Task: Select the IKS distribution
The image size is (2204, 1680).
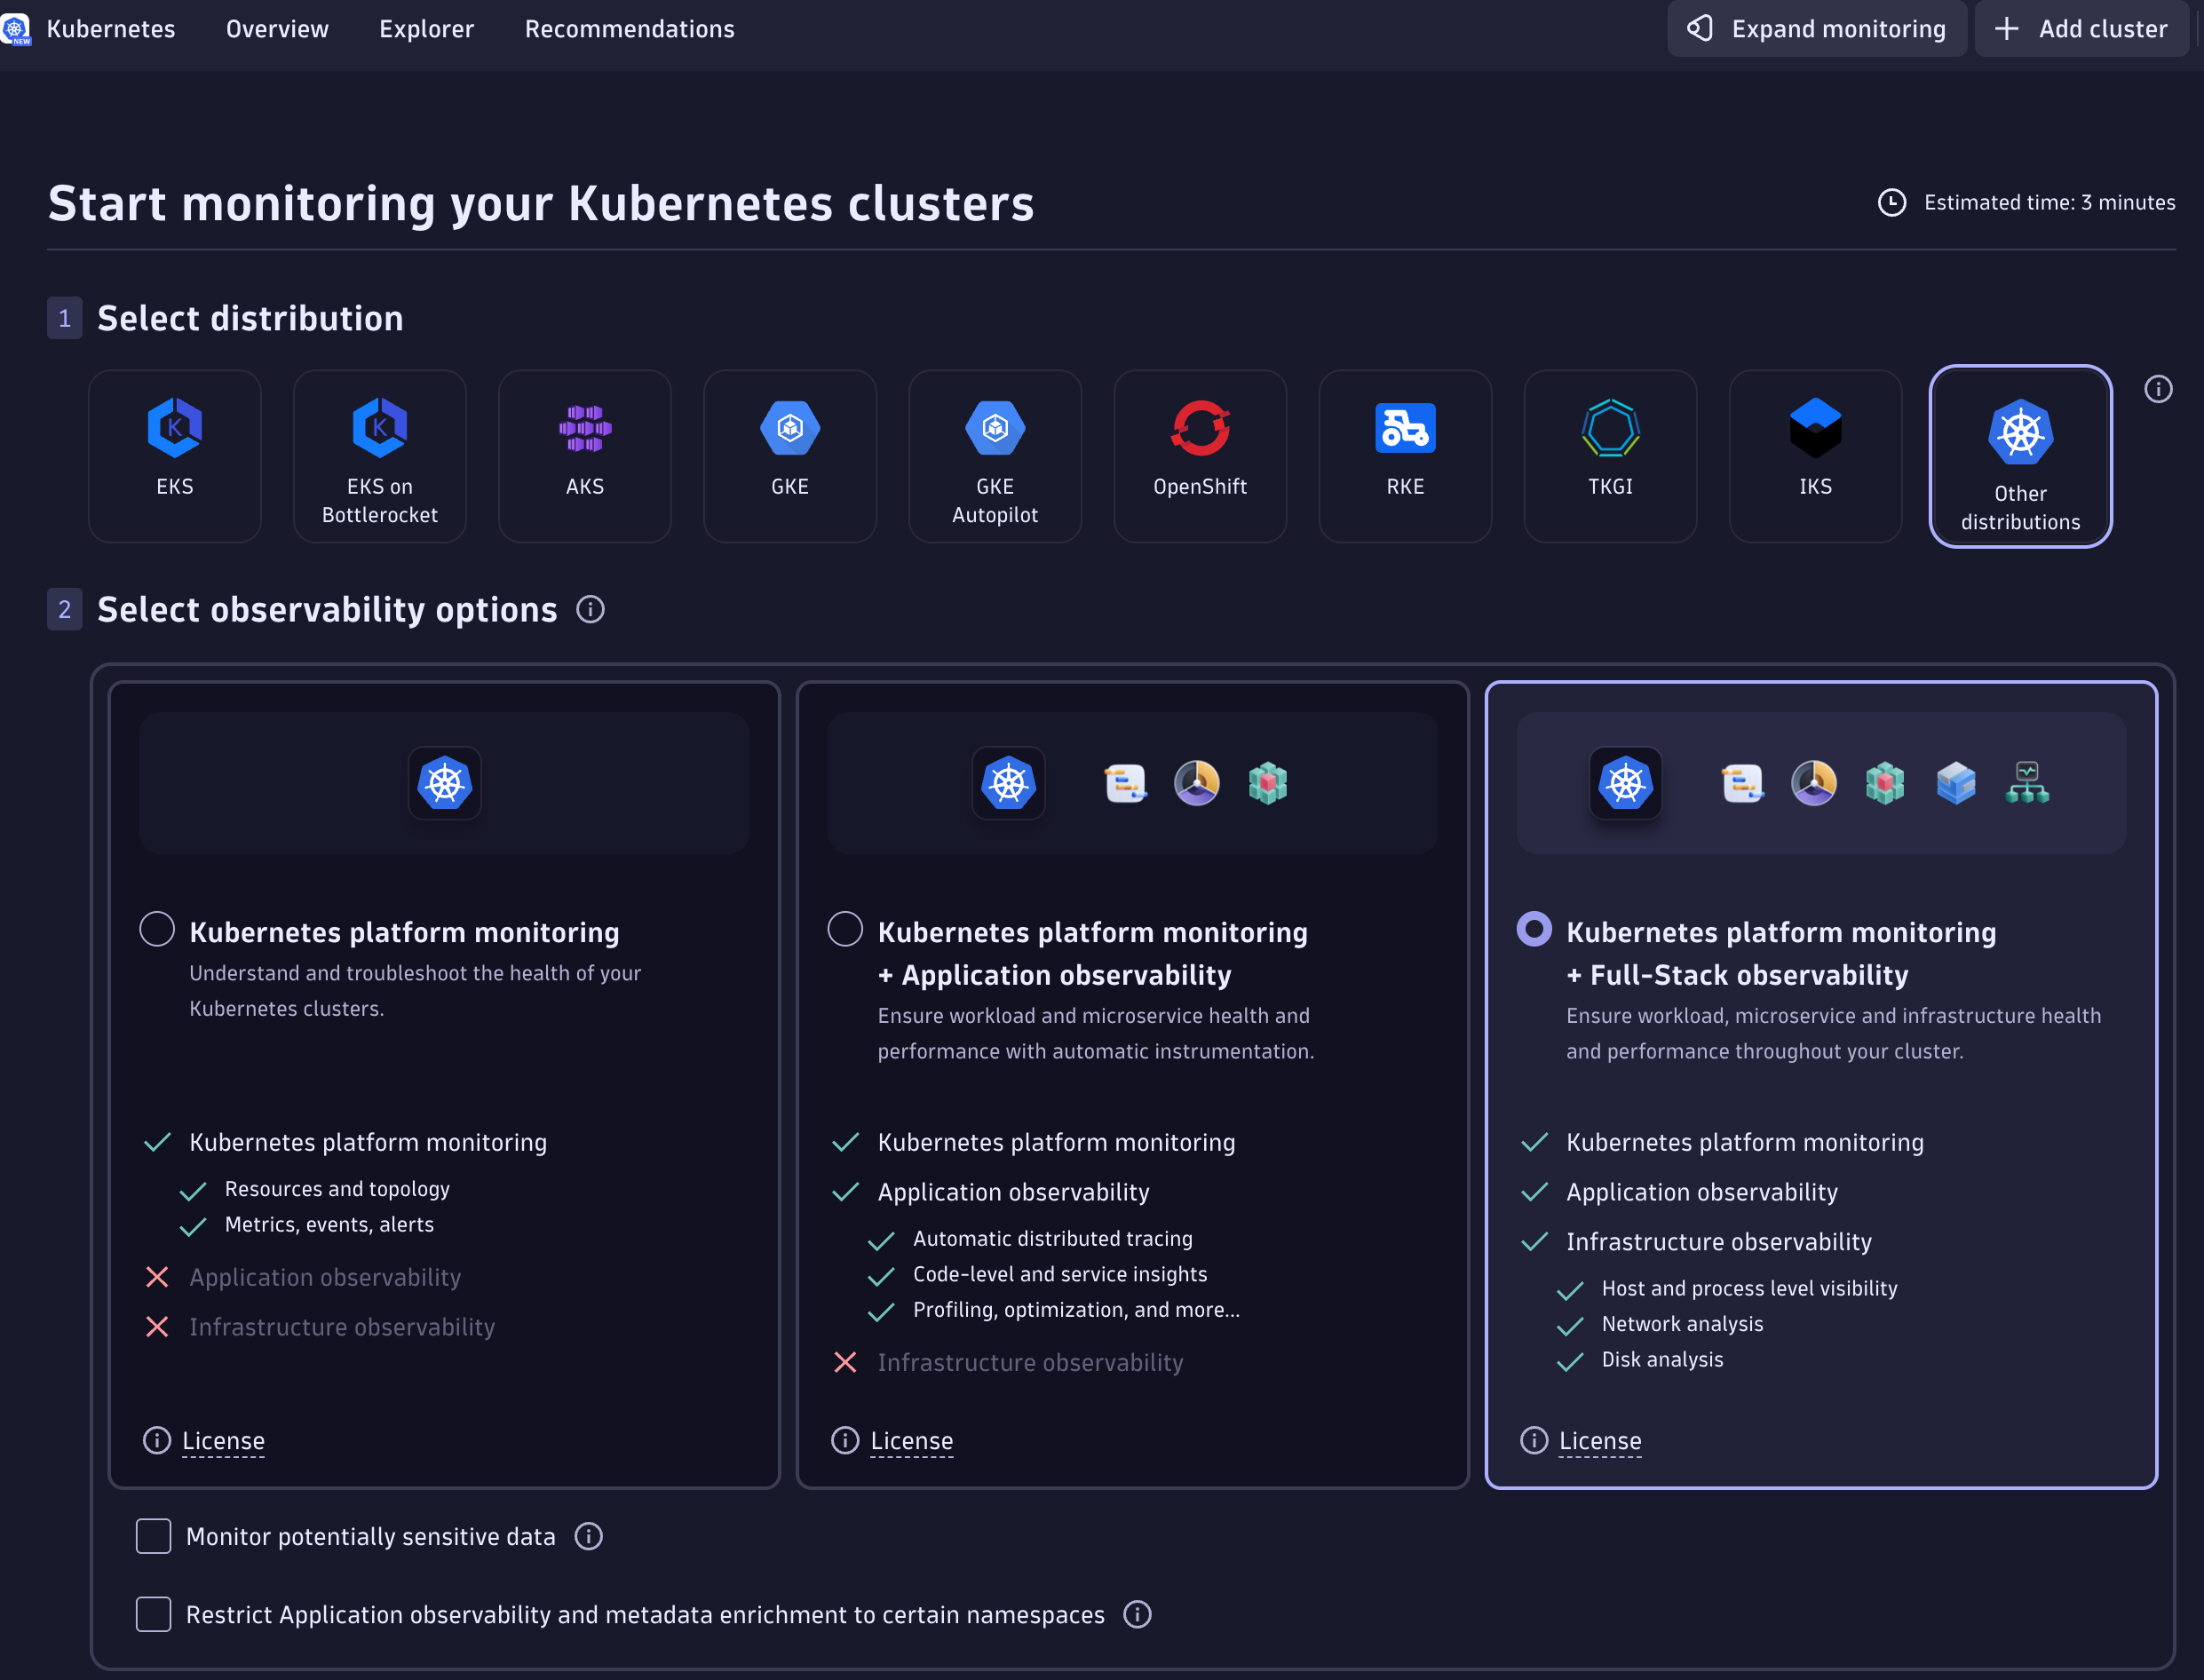Action: (1814, 455)
